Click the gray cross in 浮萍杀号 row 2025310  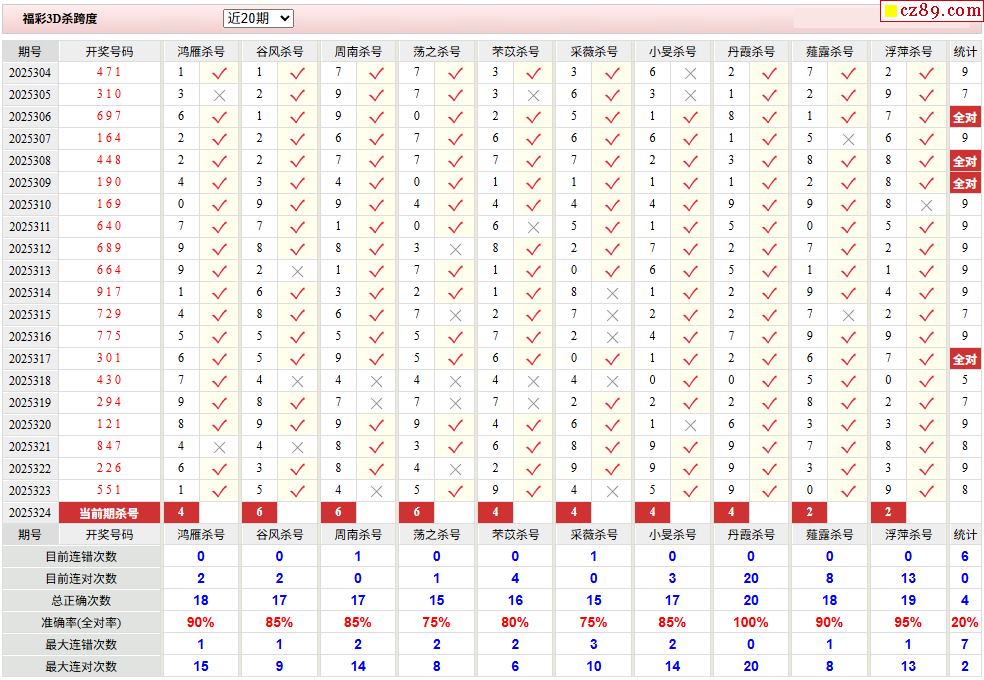[x=926, y=205]
